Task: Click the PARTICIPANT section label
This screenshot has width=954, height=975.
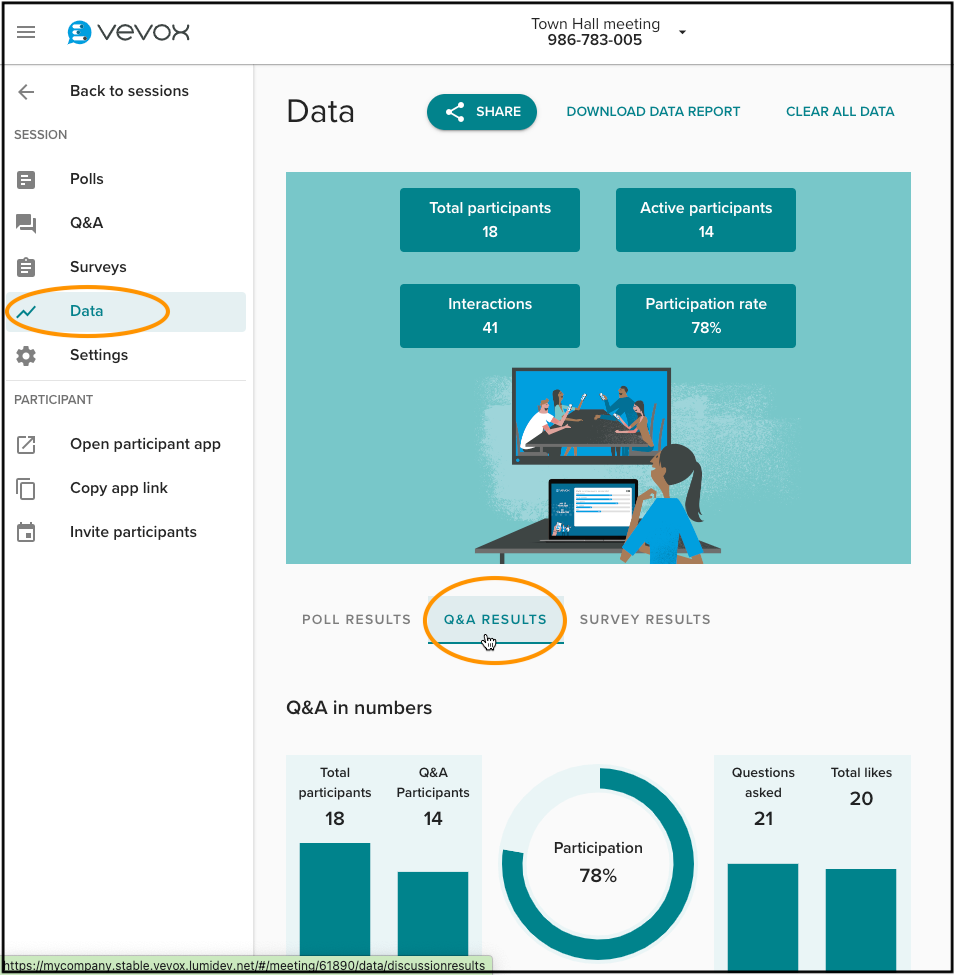Action: coord(53,400)
